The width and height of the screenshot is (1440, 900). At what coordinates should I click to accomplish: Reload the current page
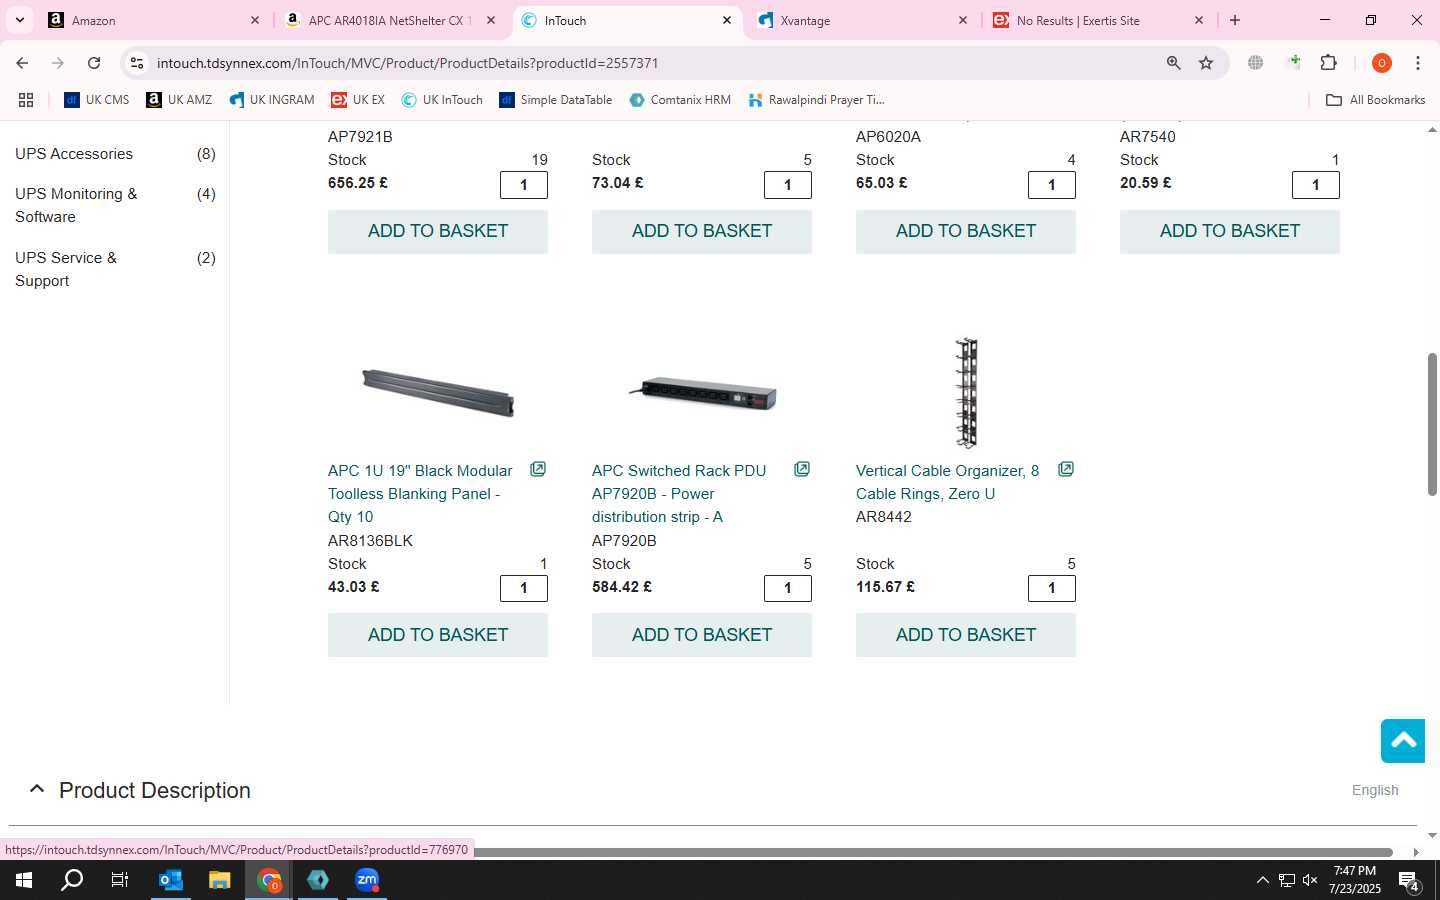coord(94,63)
